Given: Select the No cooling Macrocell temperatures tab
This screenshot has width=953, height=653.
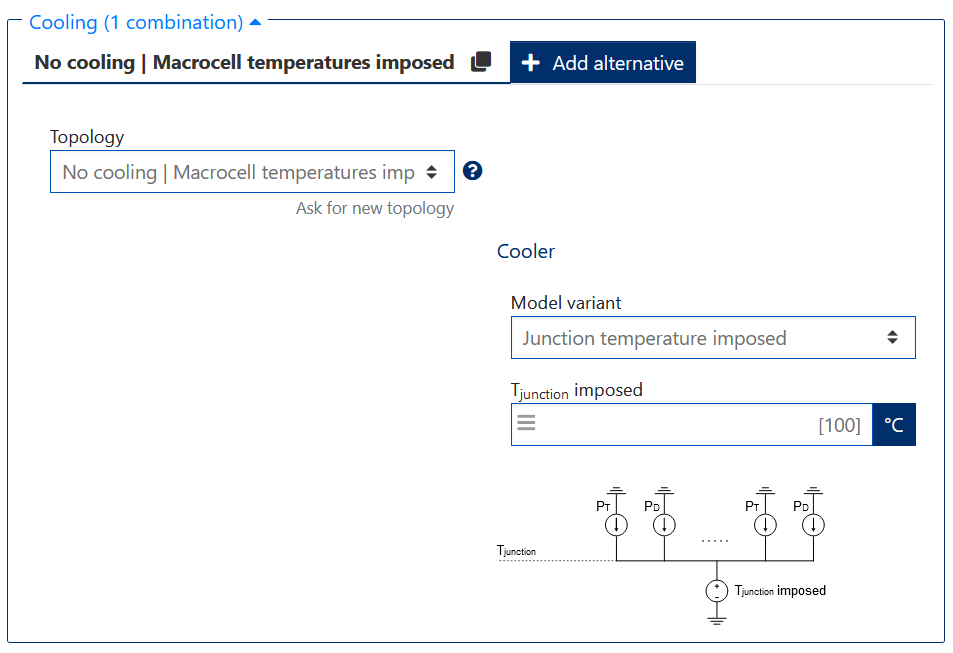Looking at the screenshot, I should 244,62.
